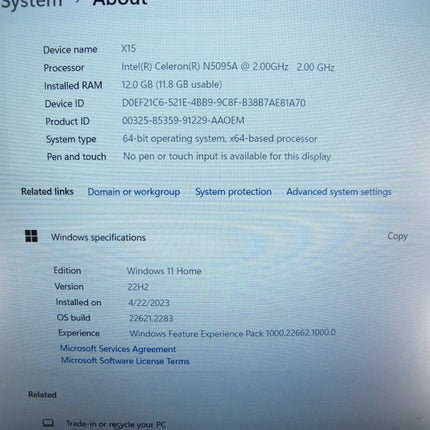
Task: Open the Domain or workgroup link
Action: (x=134, y=192)
